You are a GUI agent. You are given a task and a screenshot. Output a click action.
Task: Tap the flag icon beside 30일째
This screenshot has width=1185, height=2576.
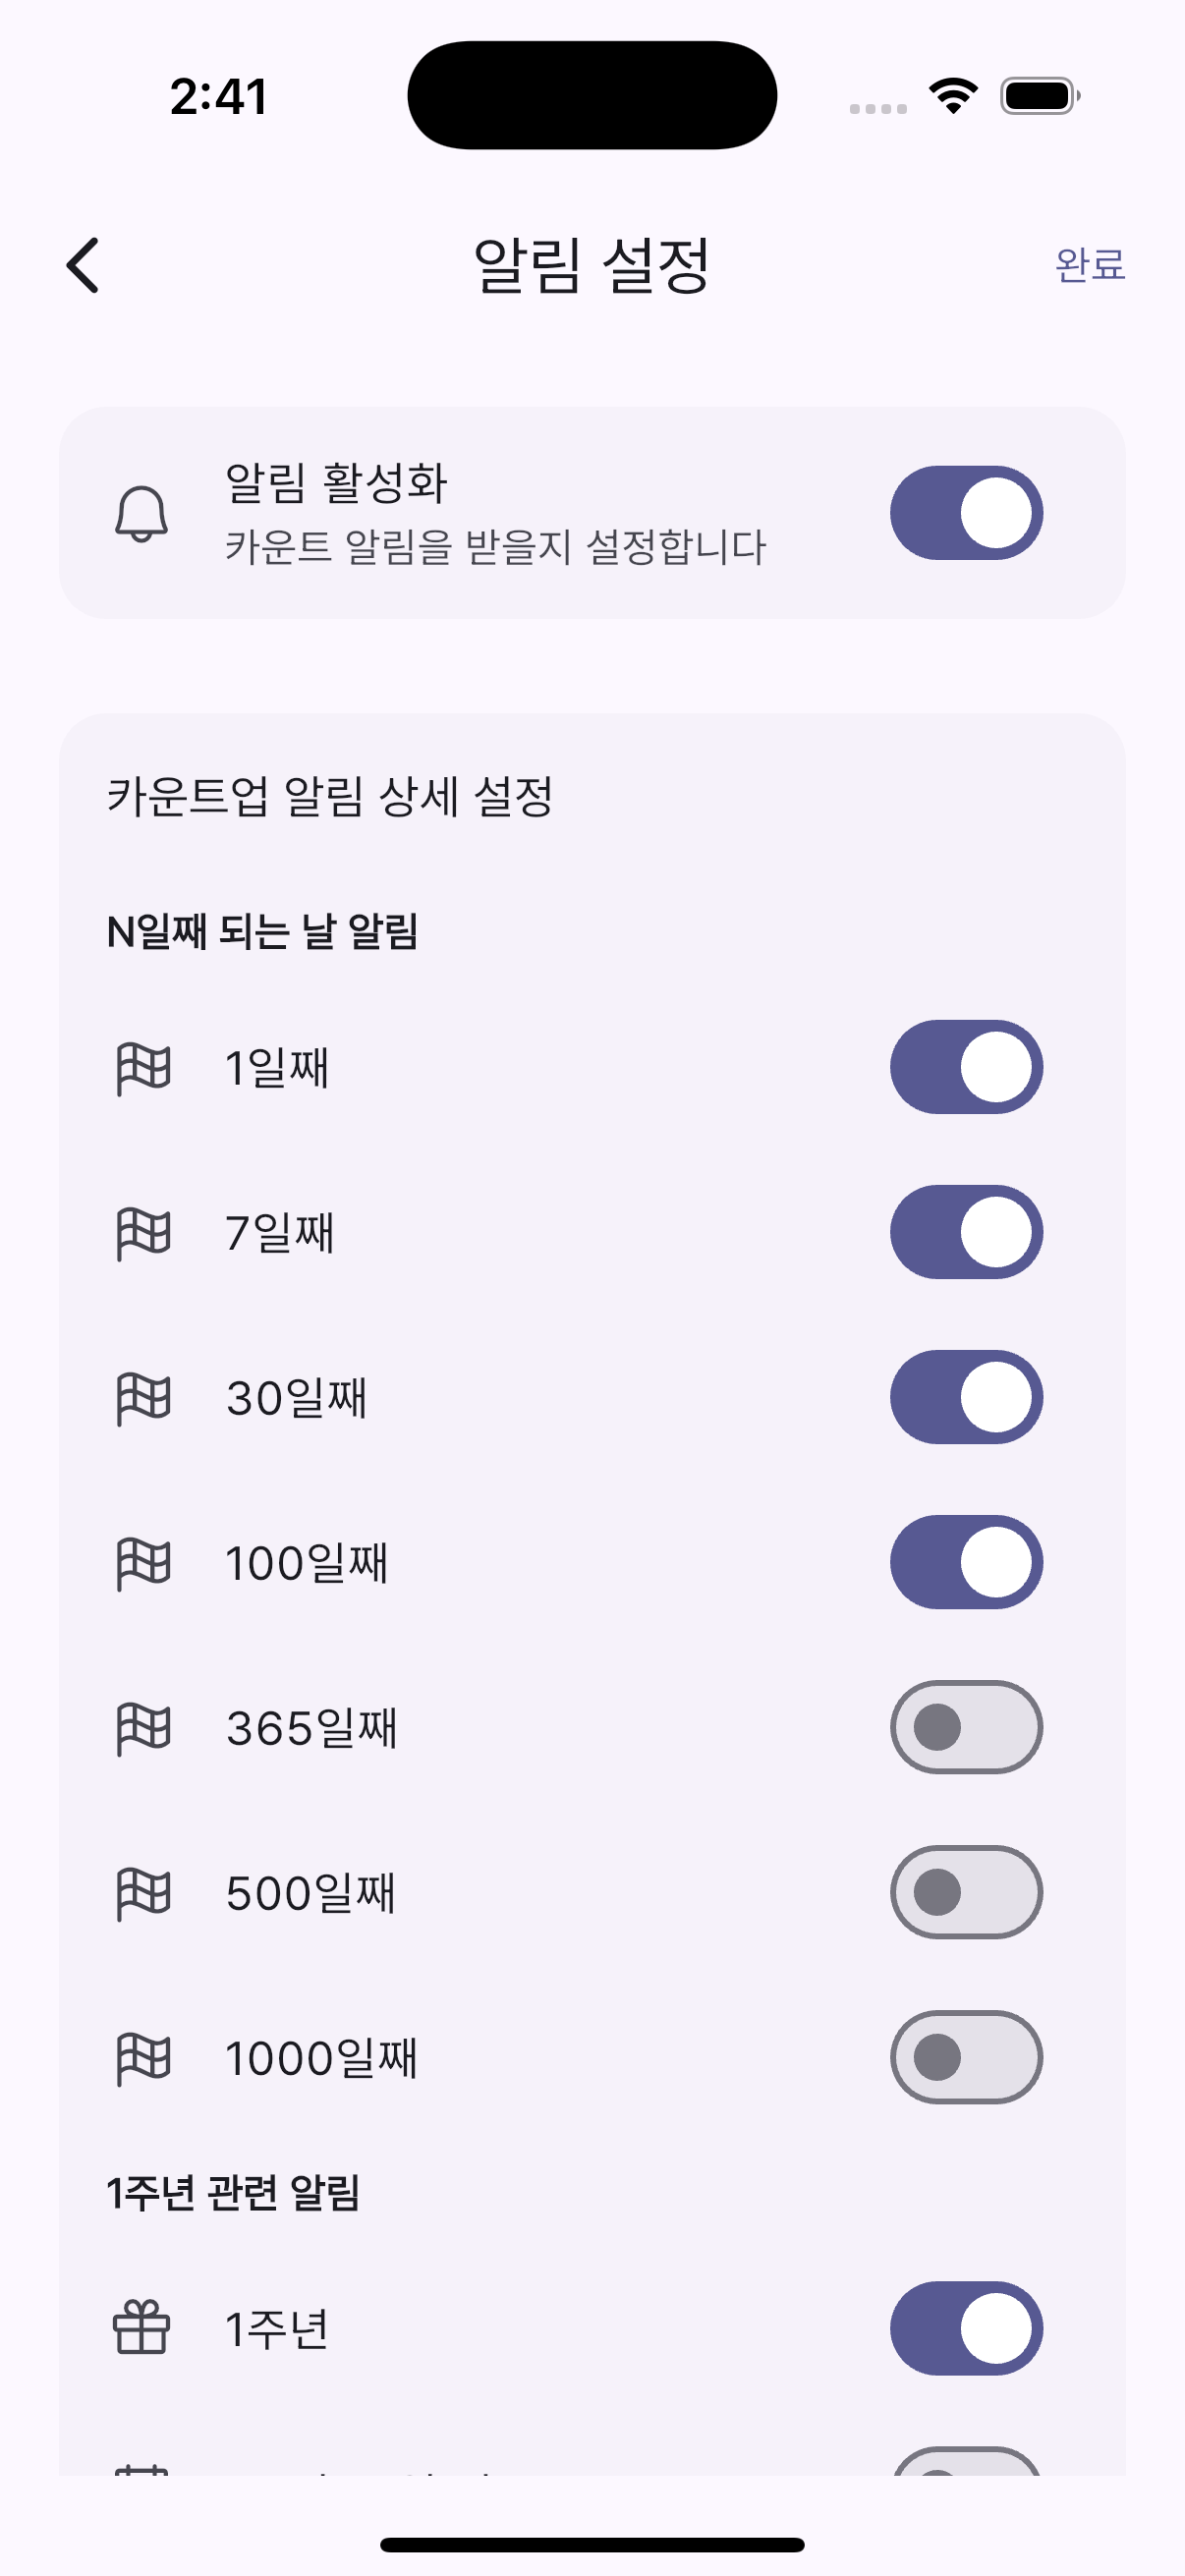point(143,1398)
